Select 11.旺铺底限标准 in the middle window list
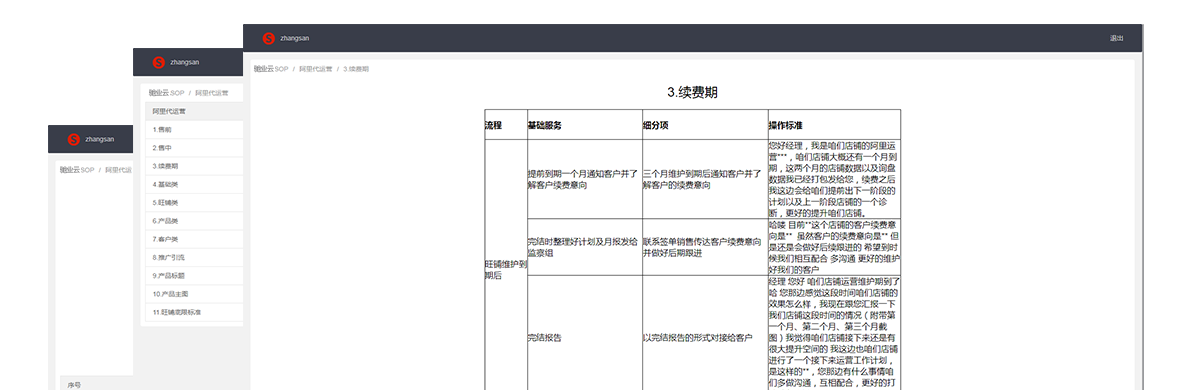 [x=194, y=312]
